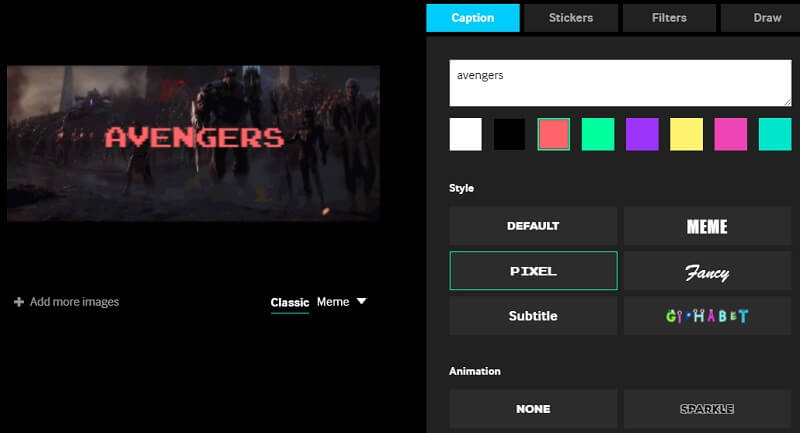Select the Fancy caption style
This screenshot has width=800, height=433.
(x=707, y=271)
